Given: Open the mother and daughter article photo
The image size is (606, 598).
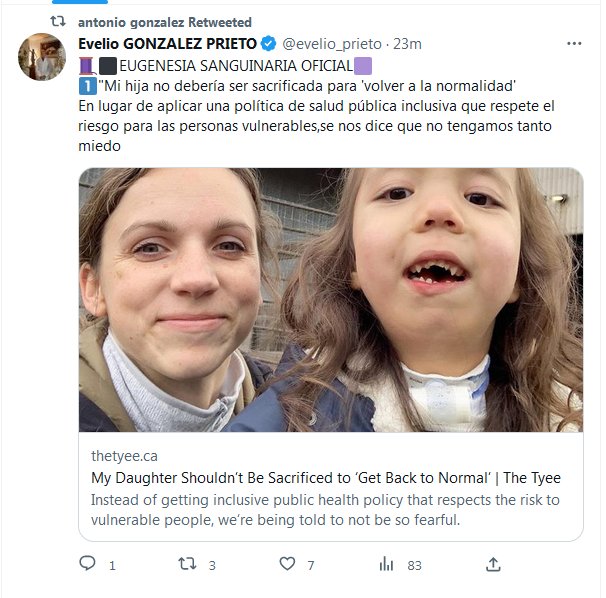Looking at the screenshot, I should pos(331,300).
